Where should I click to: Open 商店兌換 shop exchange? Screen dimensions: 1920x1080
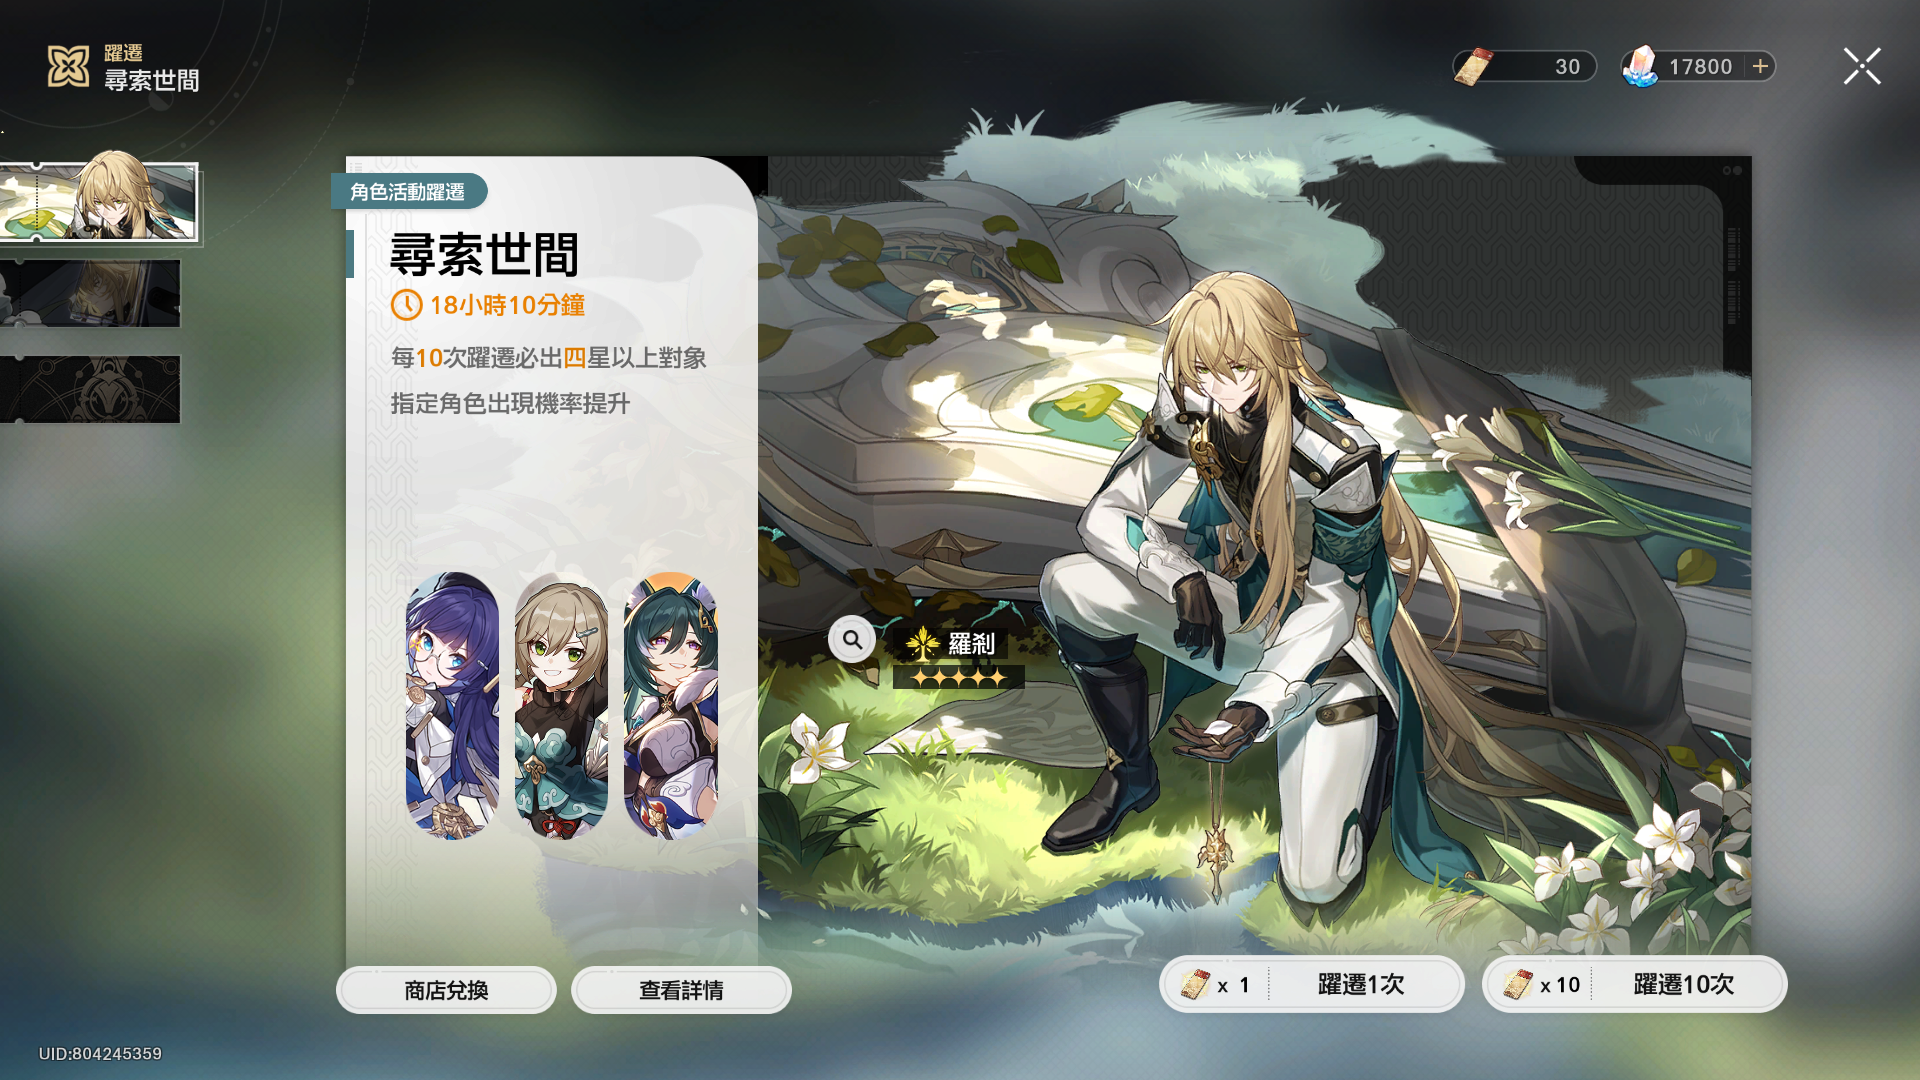coord(446,990)
